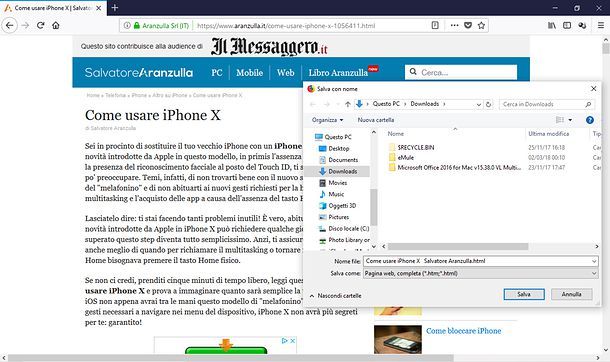Select the $RECYCLE.BIN folder
Viewport: 610px width, 362px height.
pyautogui.click(x=412, y=147)
